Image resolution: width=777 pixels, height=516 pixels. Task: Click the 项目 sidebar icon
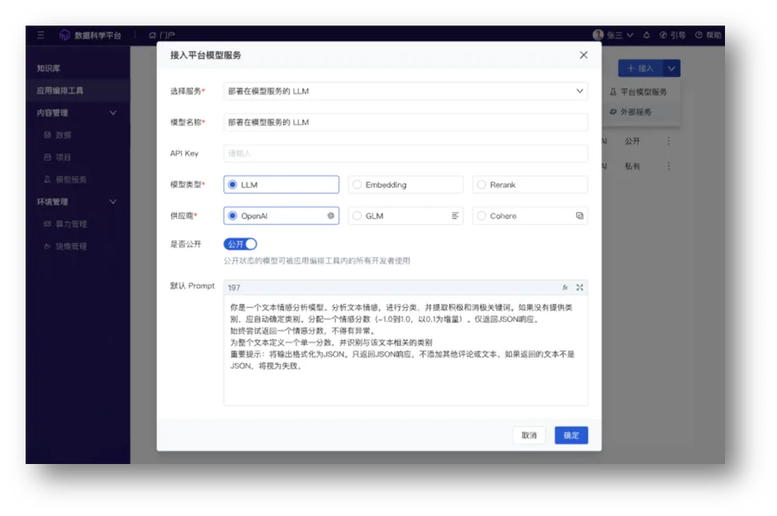(x=48, y=157)
